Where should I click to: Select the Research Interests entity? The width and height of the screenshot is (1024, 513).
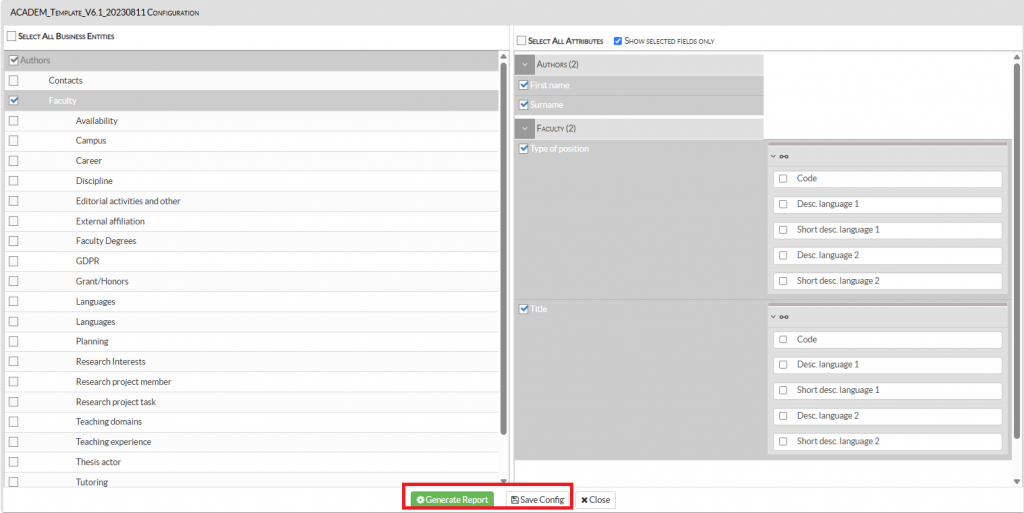pyautogui.click(x=13, y=362)
